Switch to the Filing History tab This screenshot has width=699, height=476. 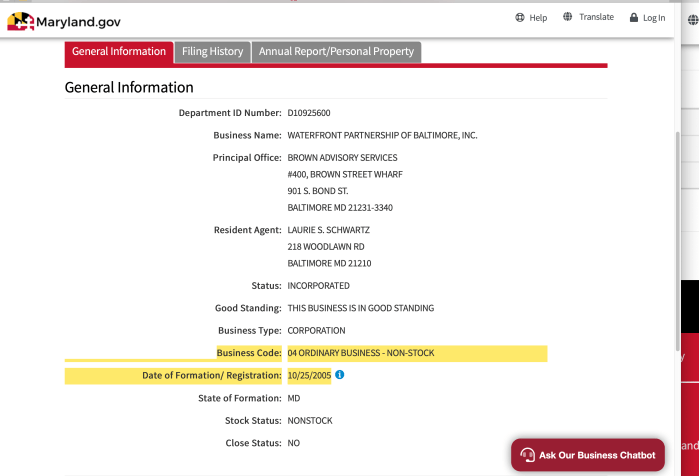coord(212,52)
